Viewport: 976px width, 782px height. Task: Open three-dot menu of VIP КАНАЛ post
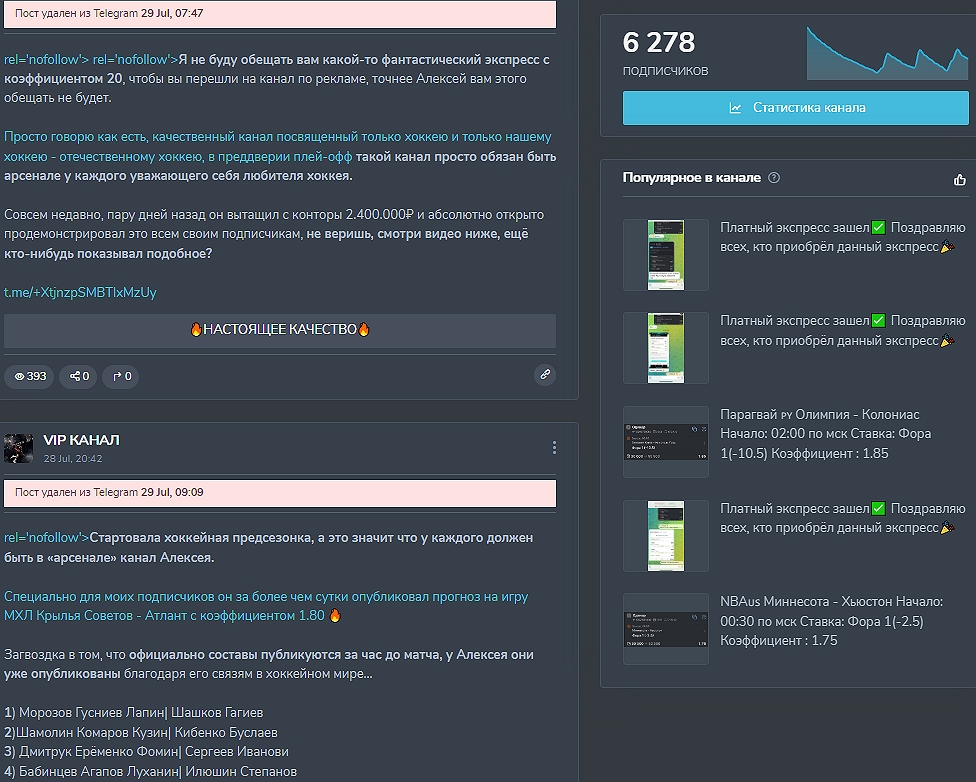(x=555, y=448)
